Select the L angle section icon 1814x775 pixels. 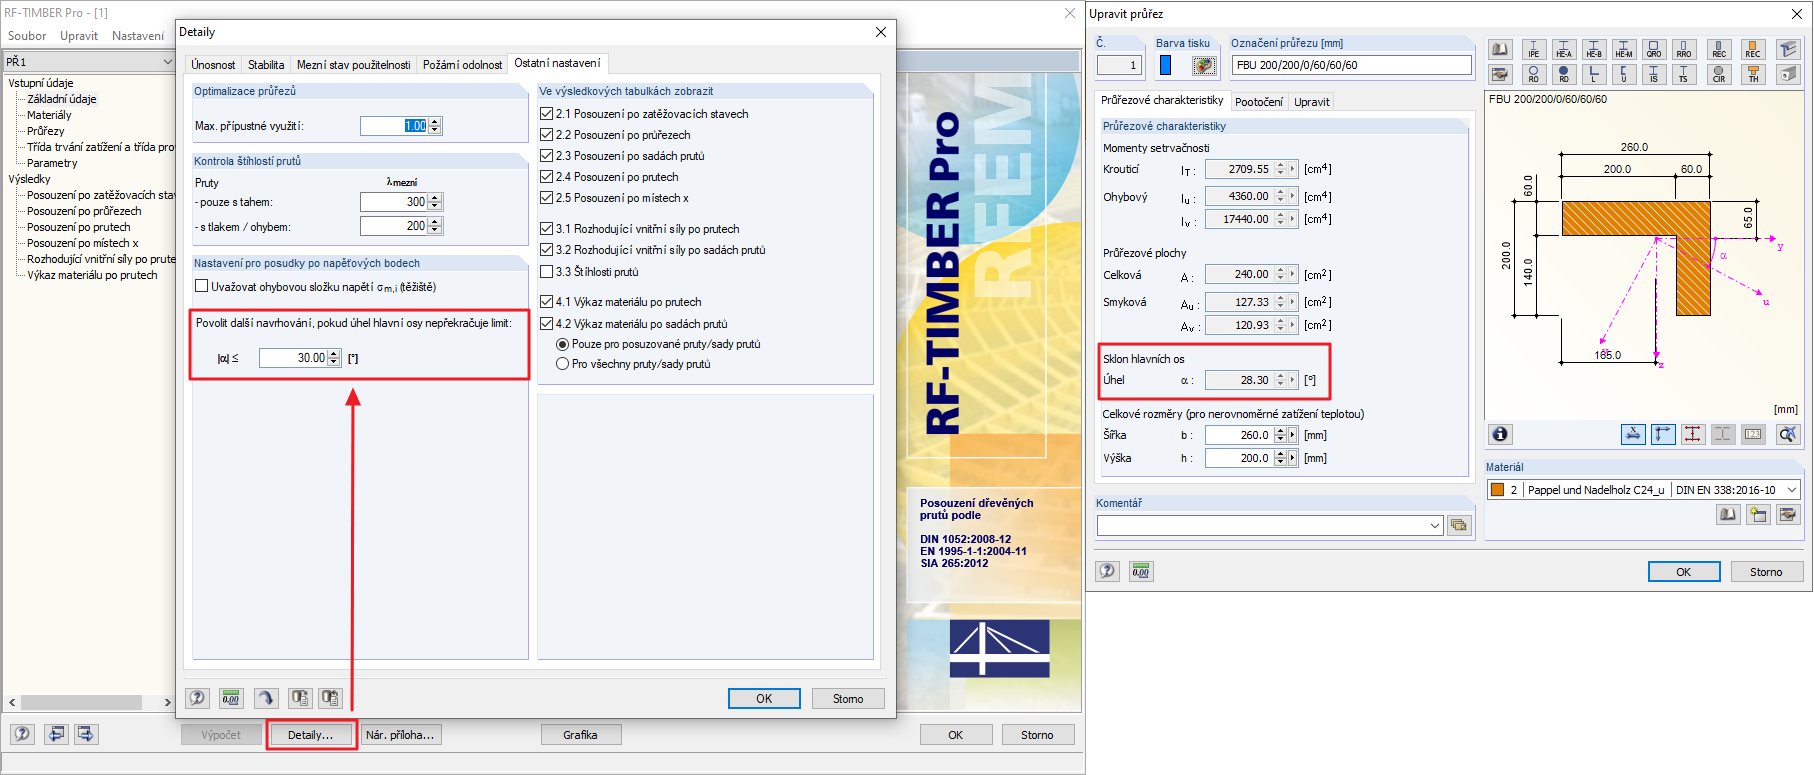pyautogui.click(x=1594, y=74)
